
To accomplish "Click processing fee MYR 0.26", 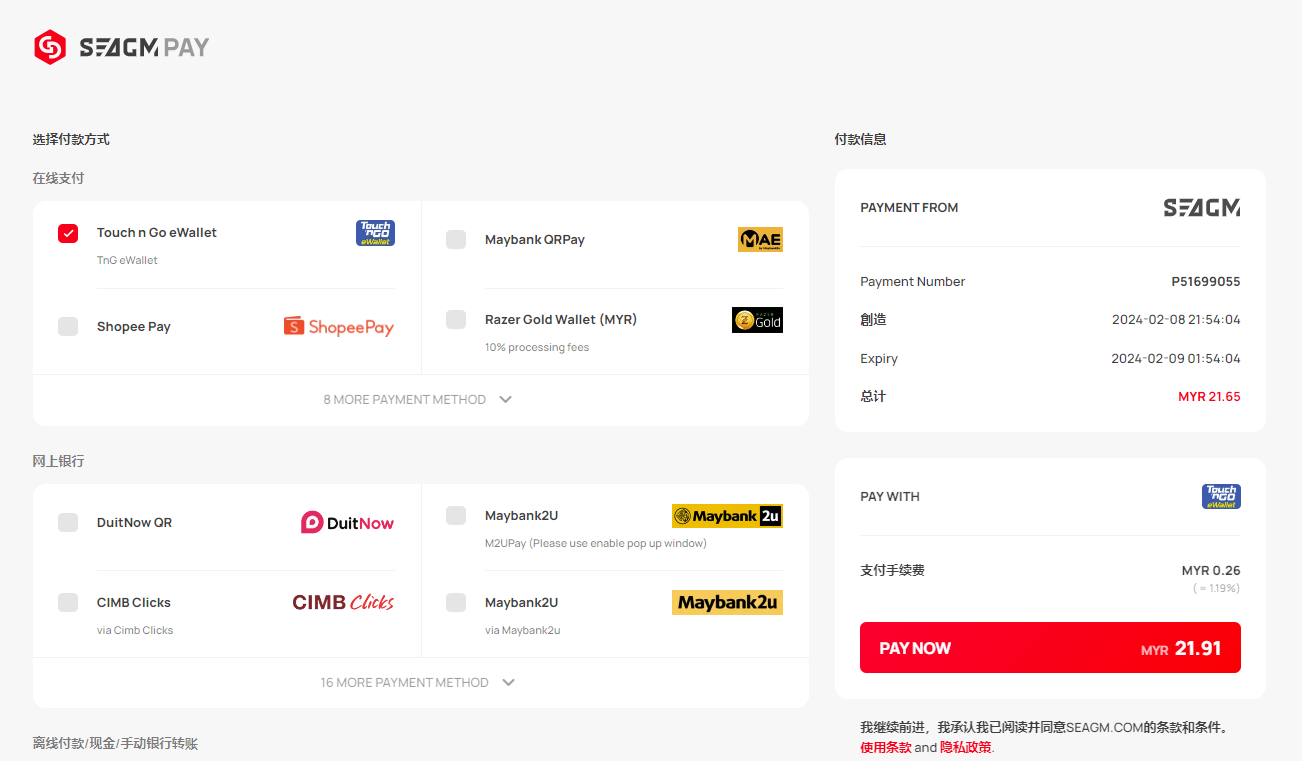I will click(x=1211, y=570).
